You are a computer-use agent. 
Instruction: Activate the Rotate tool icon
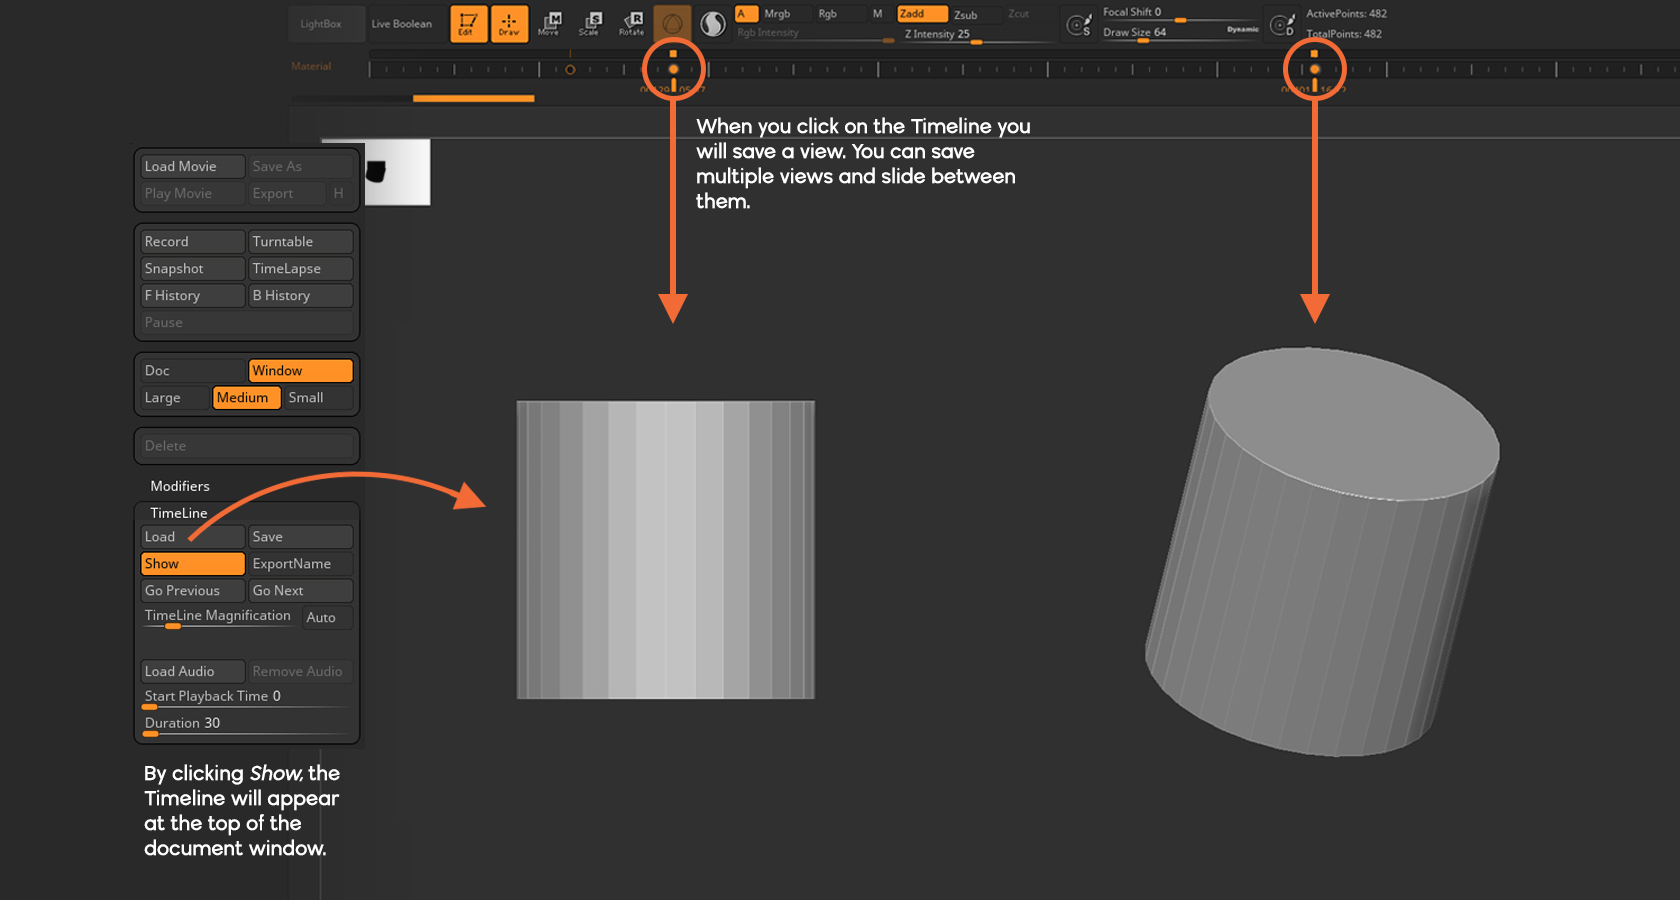pos(632,23)
